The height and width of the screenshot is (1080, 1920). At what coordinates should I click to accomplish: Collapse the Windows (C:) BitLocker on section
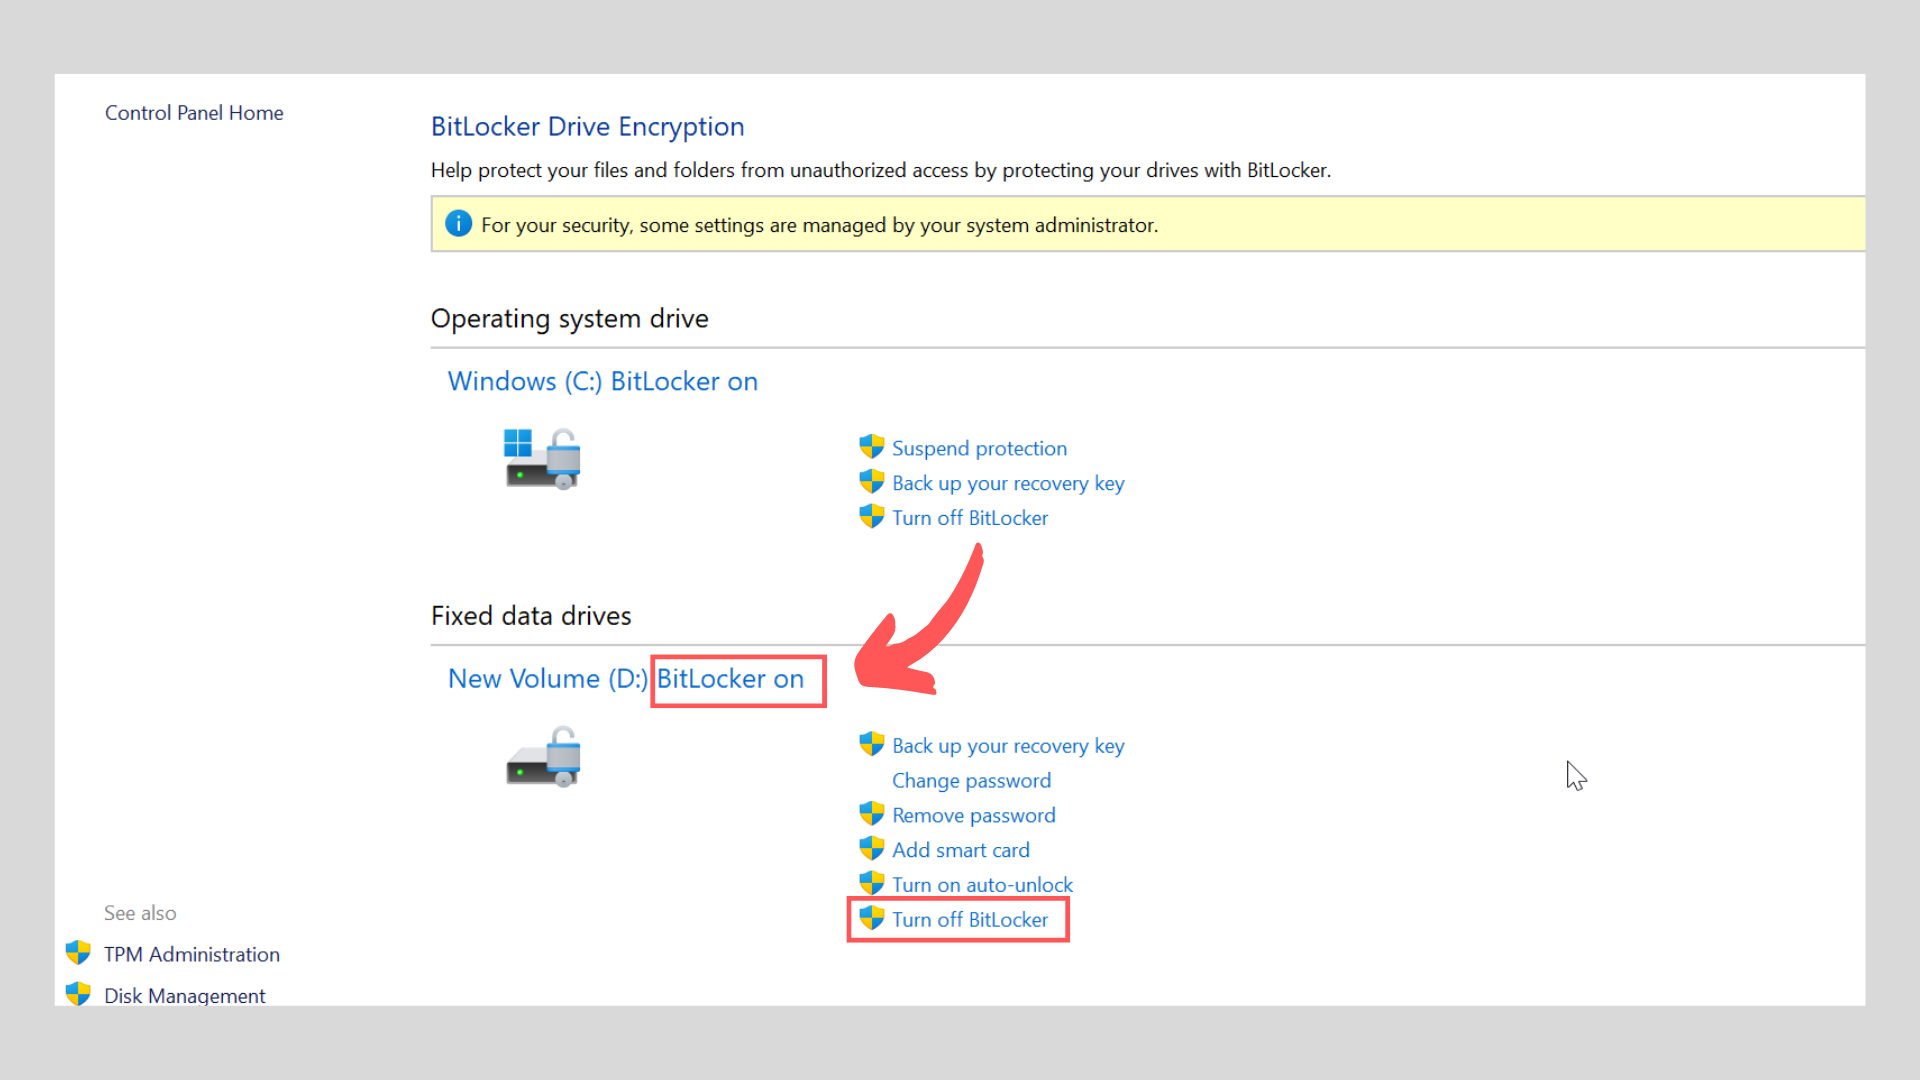point(603,381)
